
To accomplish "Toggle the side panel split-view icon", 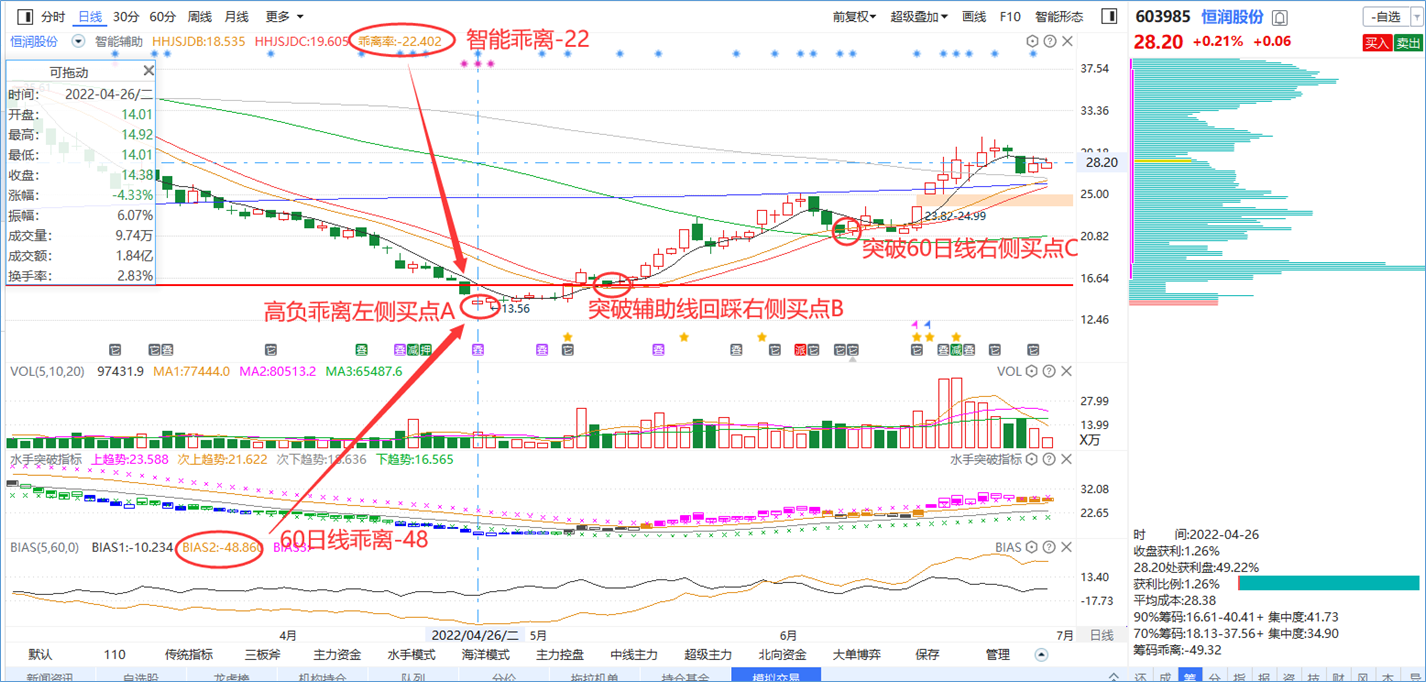I will click(1108, 16).
